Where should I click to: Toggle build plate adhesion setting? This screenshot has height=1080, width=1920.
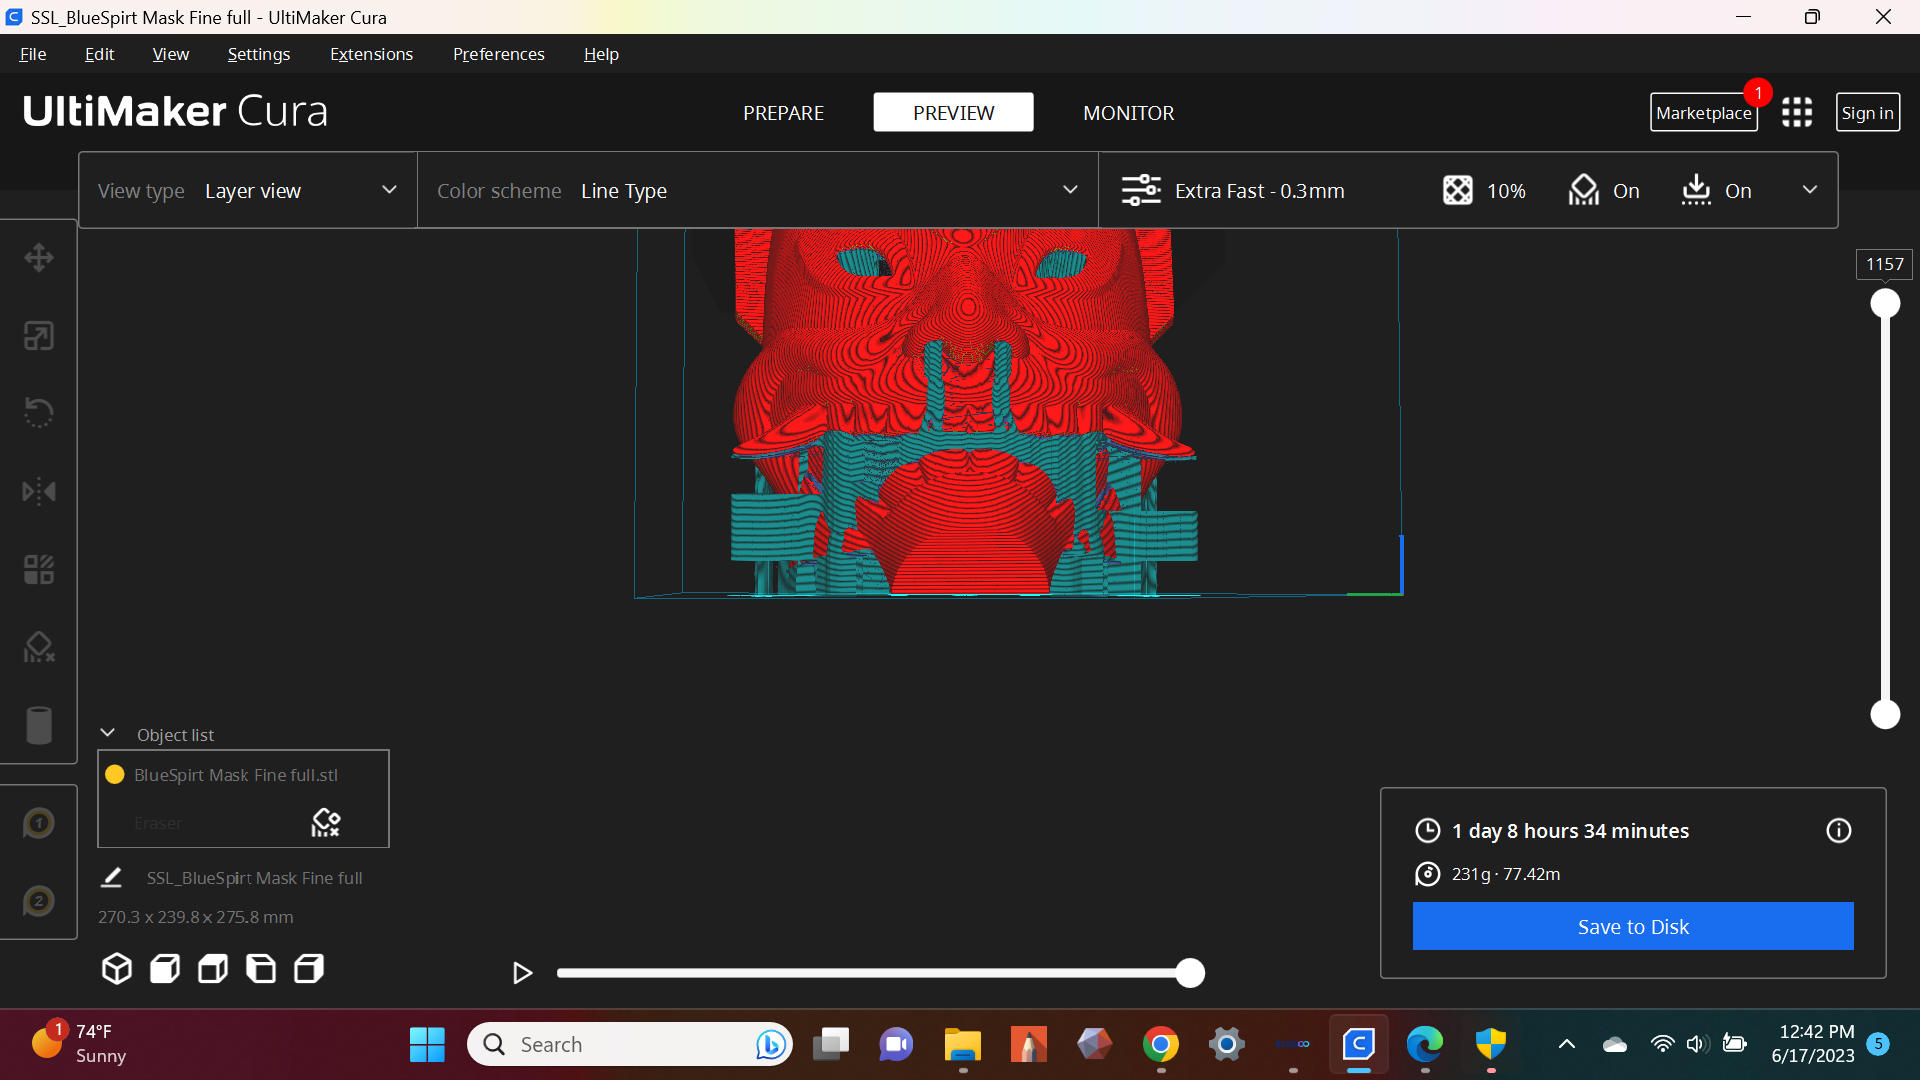pos(1716,190)
